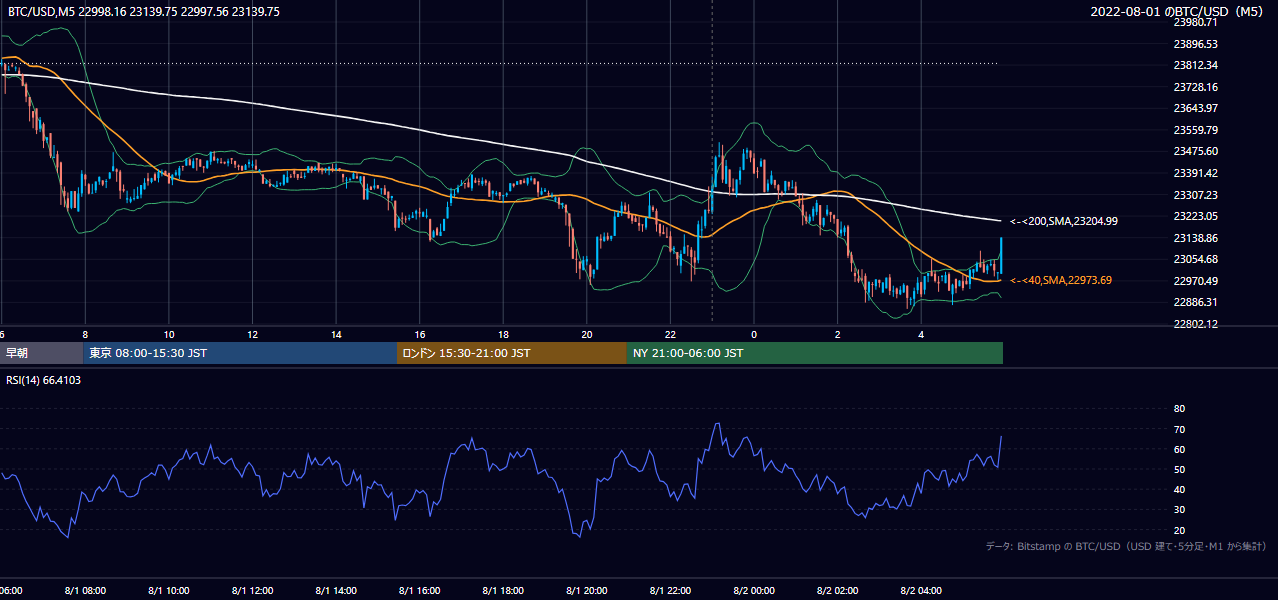Click RSI axis level 80
Screen dimensions: 1278x600
[1179, 409]
